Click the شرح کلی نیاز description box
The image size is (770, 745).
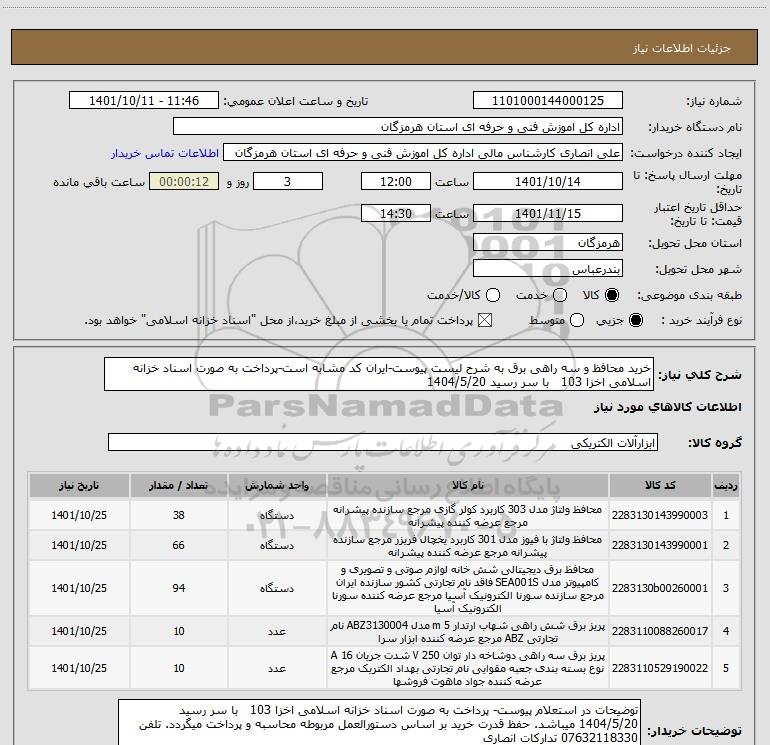tap(379, 375)
